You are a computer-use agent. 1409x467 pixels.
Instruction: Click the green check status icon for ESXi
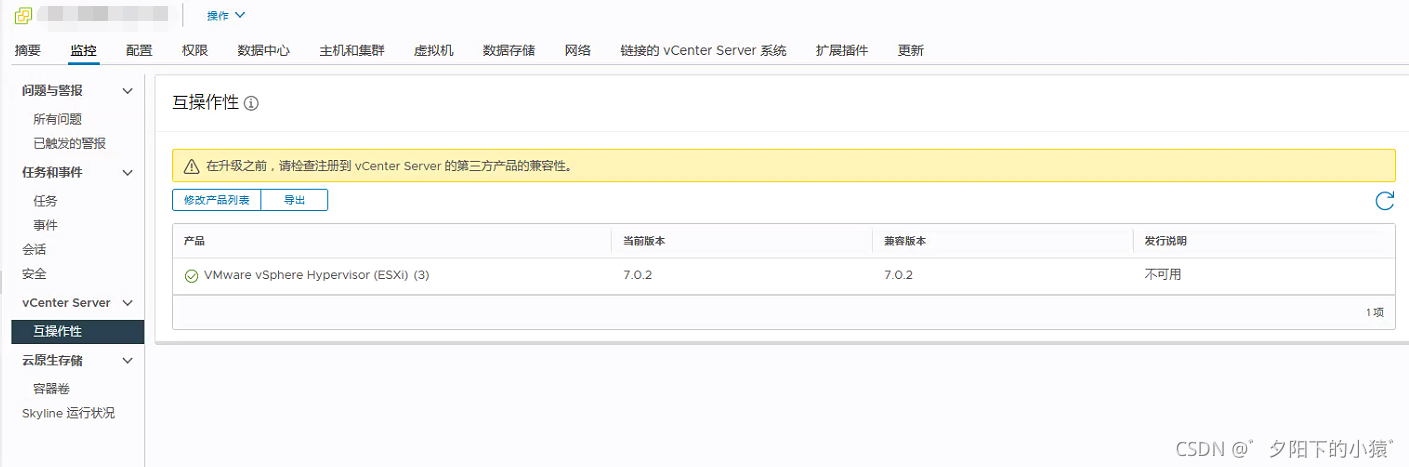[x=191, y=275]
